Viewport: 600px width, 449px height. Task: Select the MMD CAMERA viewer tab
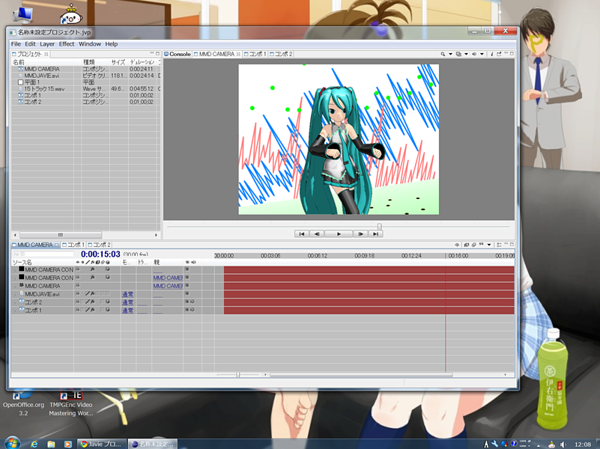pyautogui.click(x=217, y=54)
